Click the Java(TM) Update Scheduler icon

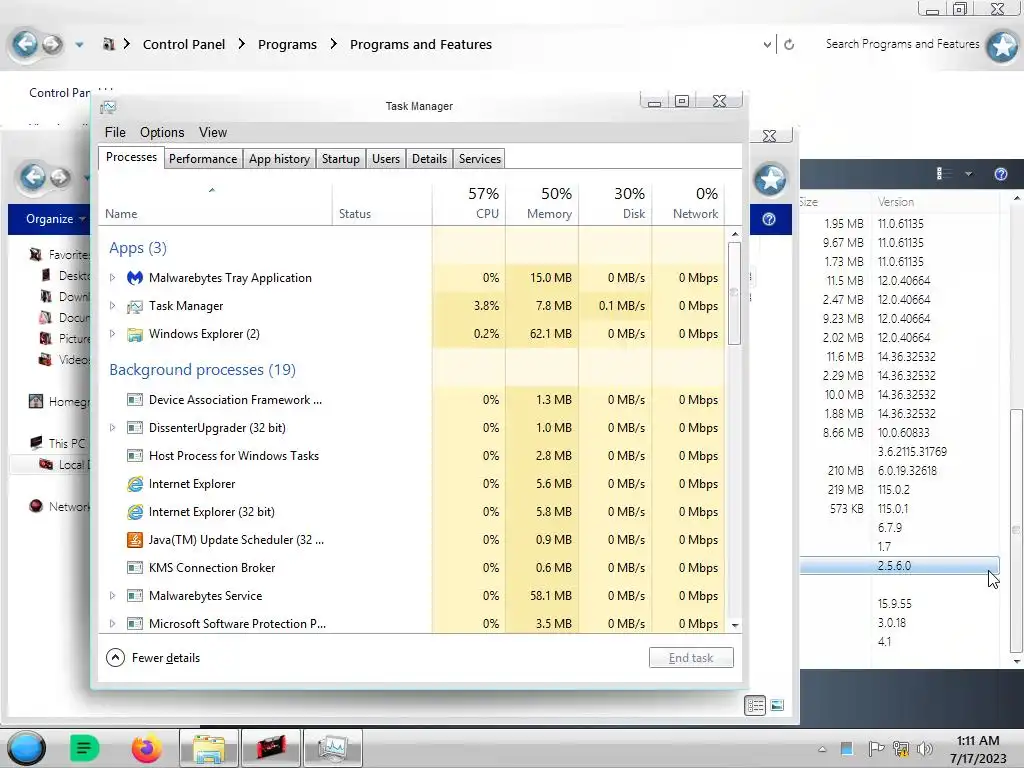135,540
